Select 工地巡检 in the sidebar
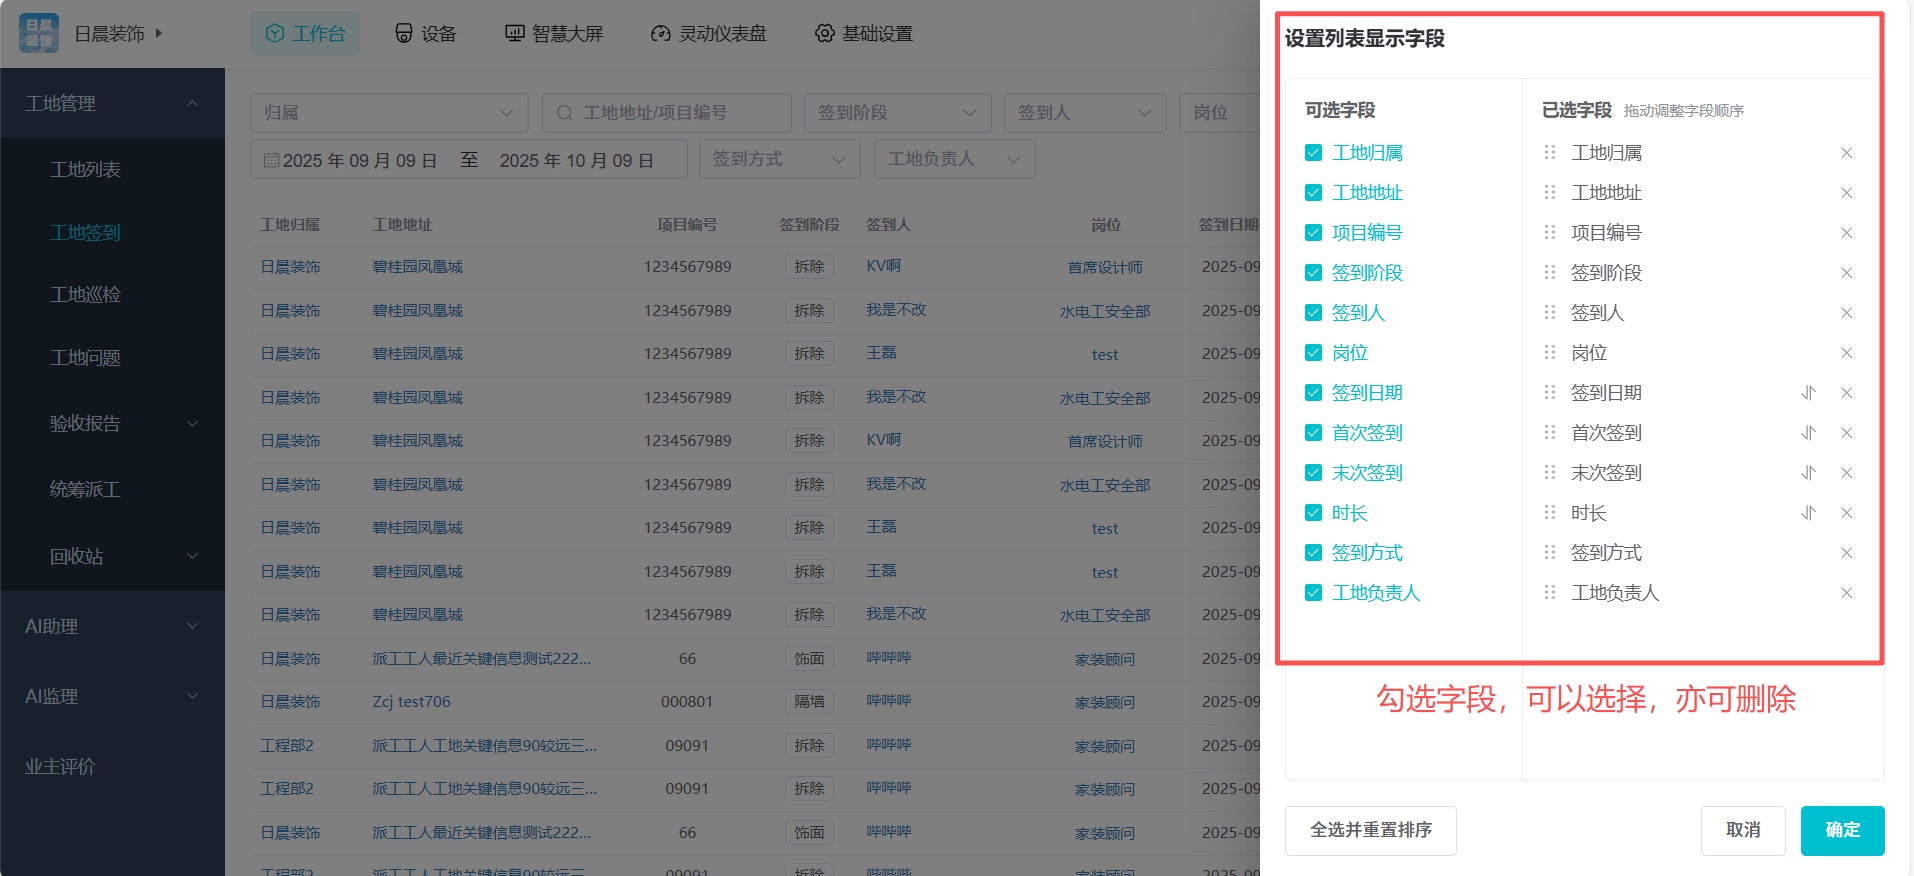 [x=86, y=295]
